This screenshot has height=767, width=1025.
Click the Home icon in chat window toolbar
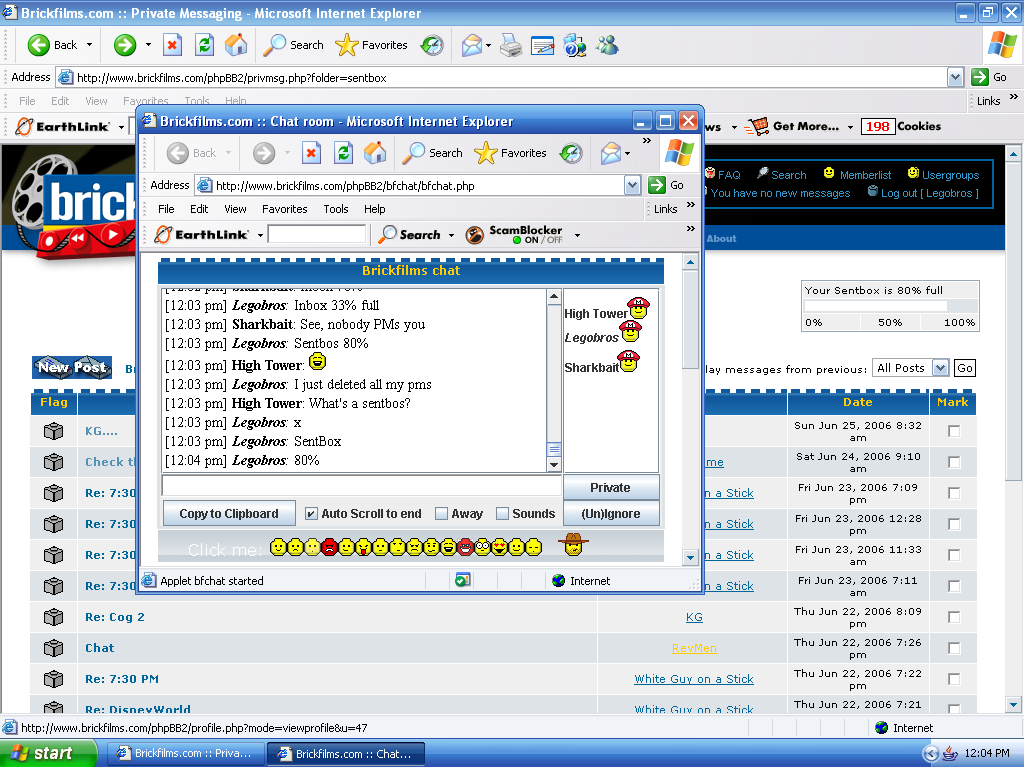[x=375, y=153]
